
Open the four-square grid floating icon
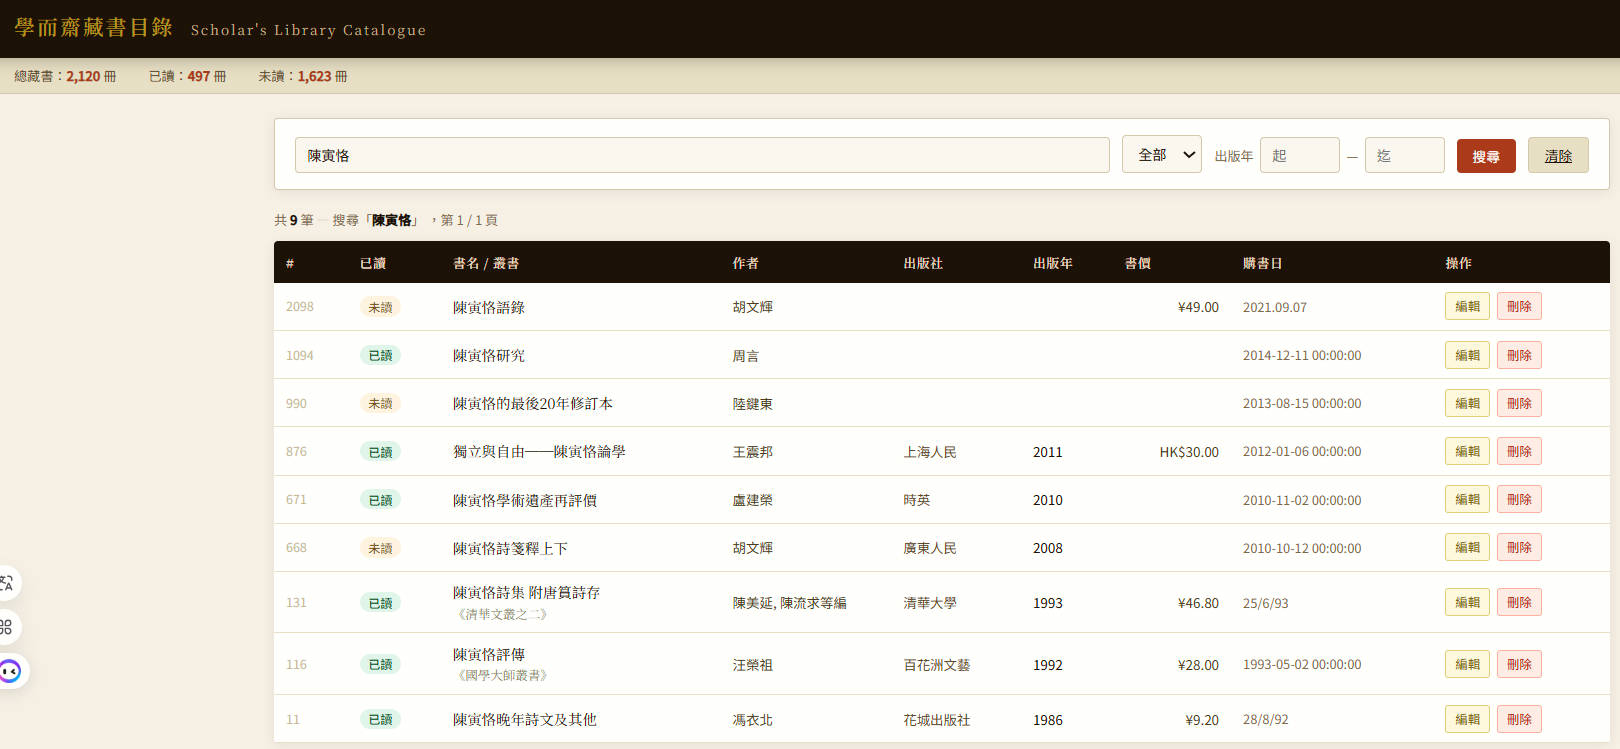coord(7,627)
